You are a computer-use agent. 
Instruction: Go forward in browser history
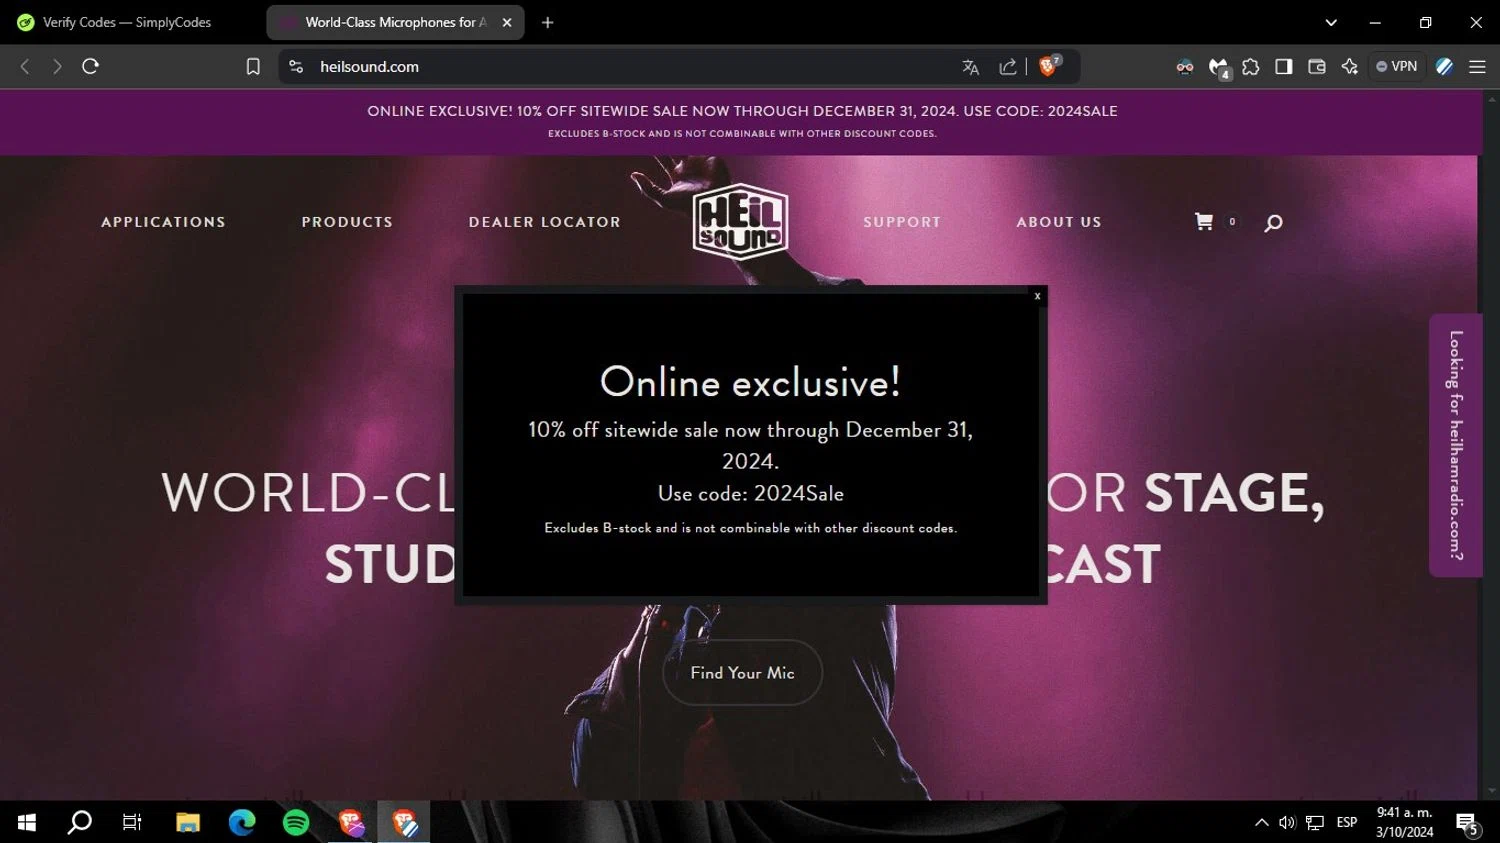coord(57,66)
